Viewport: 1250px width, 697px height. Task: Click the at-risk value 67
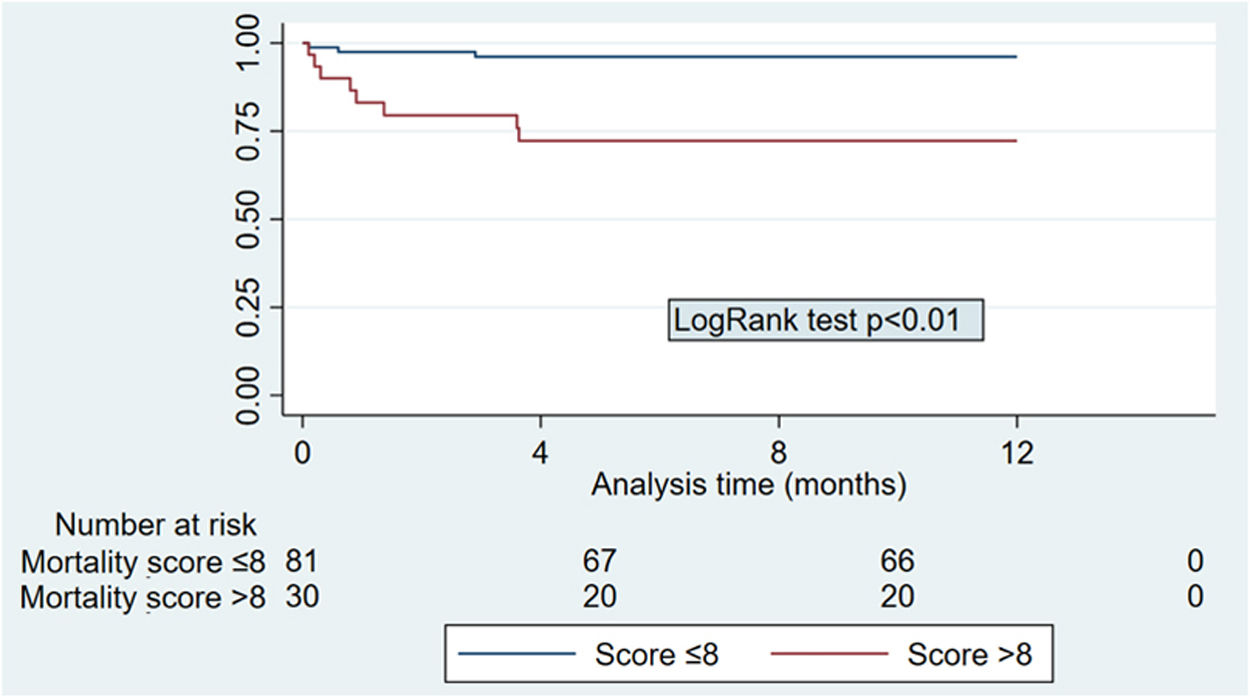click(600, 561)
